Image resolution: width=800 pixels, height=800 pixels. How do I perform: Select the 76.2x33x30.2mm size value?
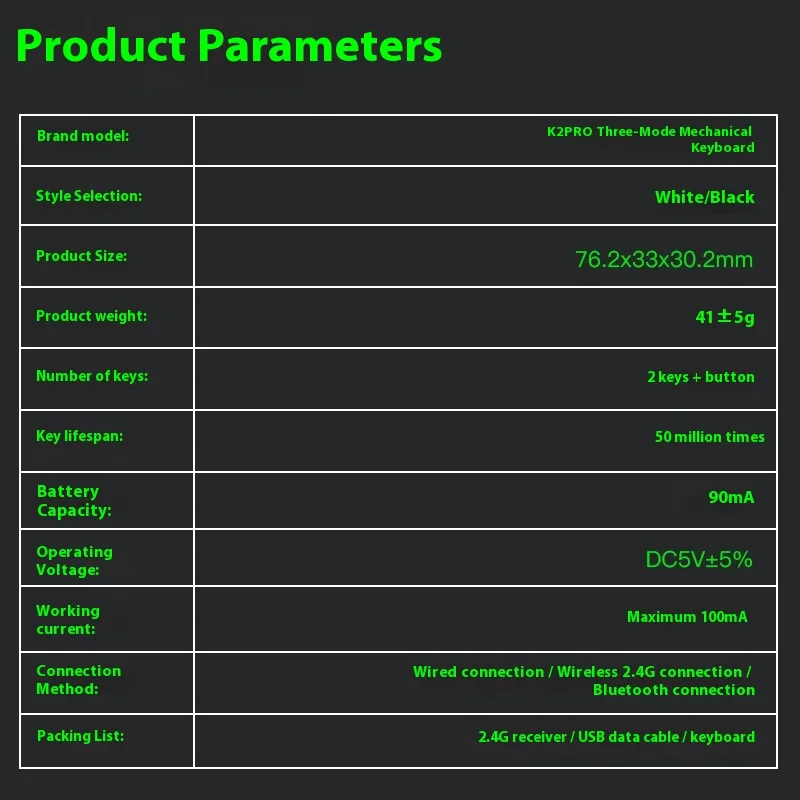pos(664,260)
